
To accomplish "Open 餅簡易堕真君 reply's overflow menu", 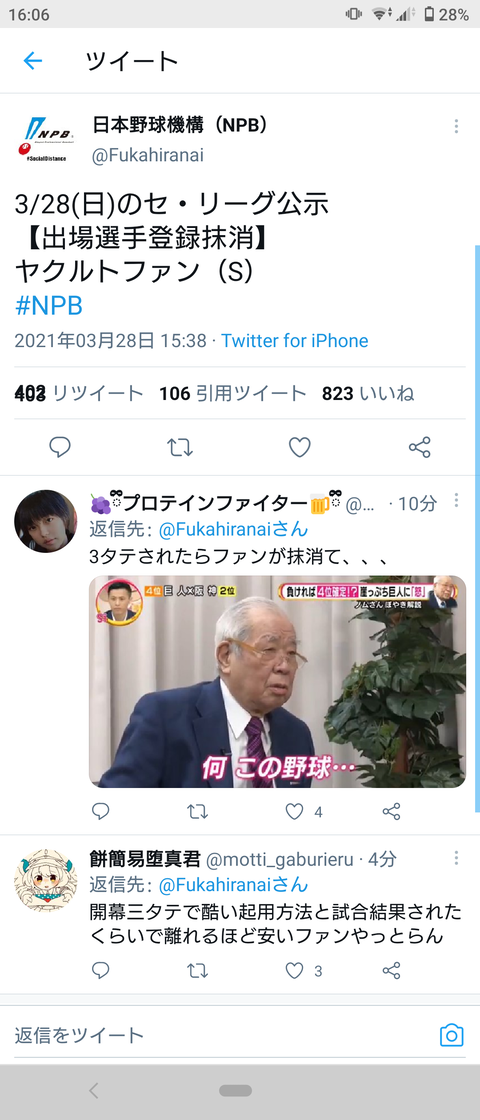I will coord(456,858).
